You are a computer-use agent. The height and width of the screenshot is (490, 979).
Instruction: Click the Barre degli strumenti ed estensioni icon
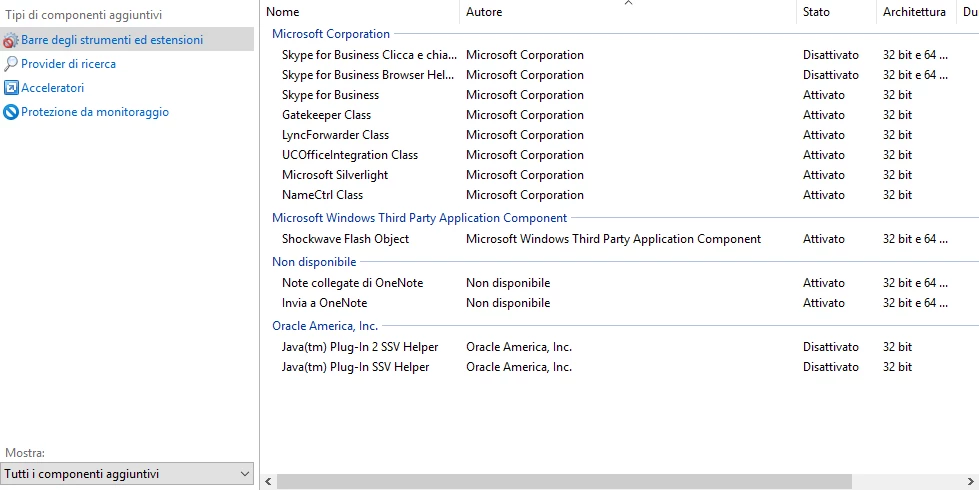click(11, 41)
